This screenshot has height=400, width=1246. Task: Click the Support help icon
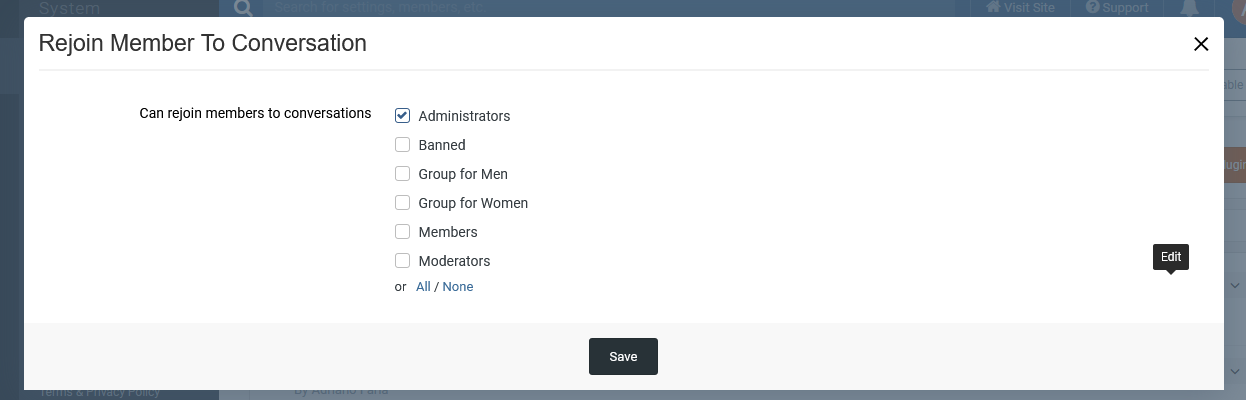coord(1092,7)
